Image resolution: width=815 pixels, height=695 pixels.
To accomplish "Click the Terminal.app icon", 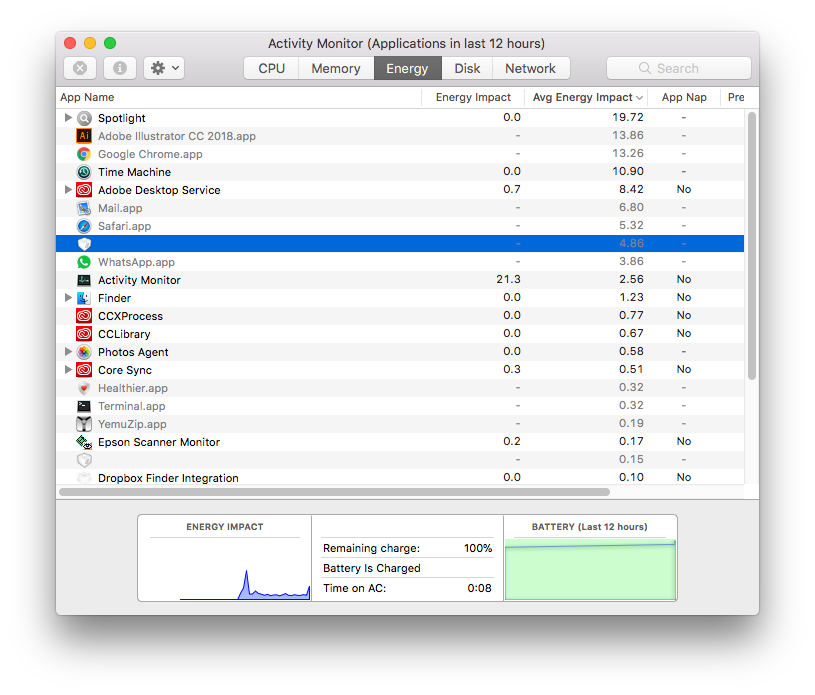I will (84, 406).
